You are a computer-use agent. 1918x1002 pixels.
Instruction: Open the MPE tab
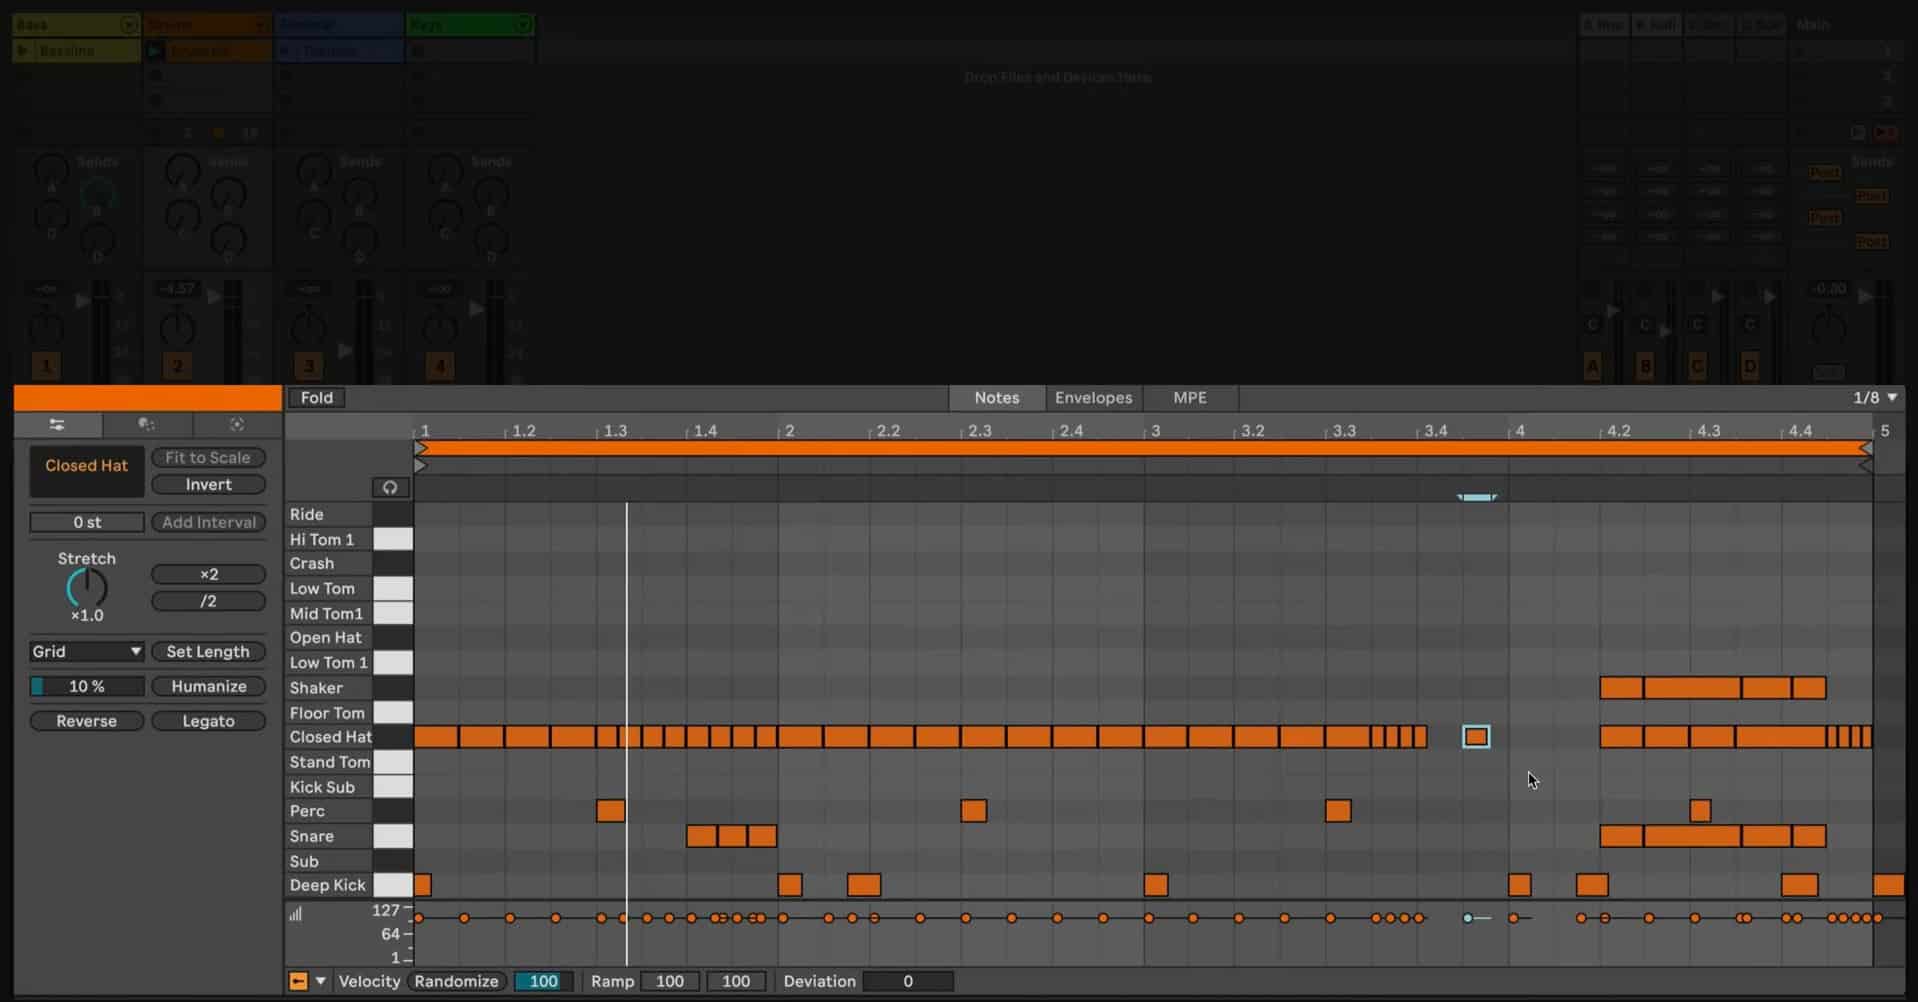coord(1189,398)
